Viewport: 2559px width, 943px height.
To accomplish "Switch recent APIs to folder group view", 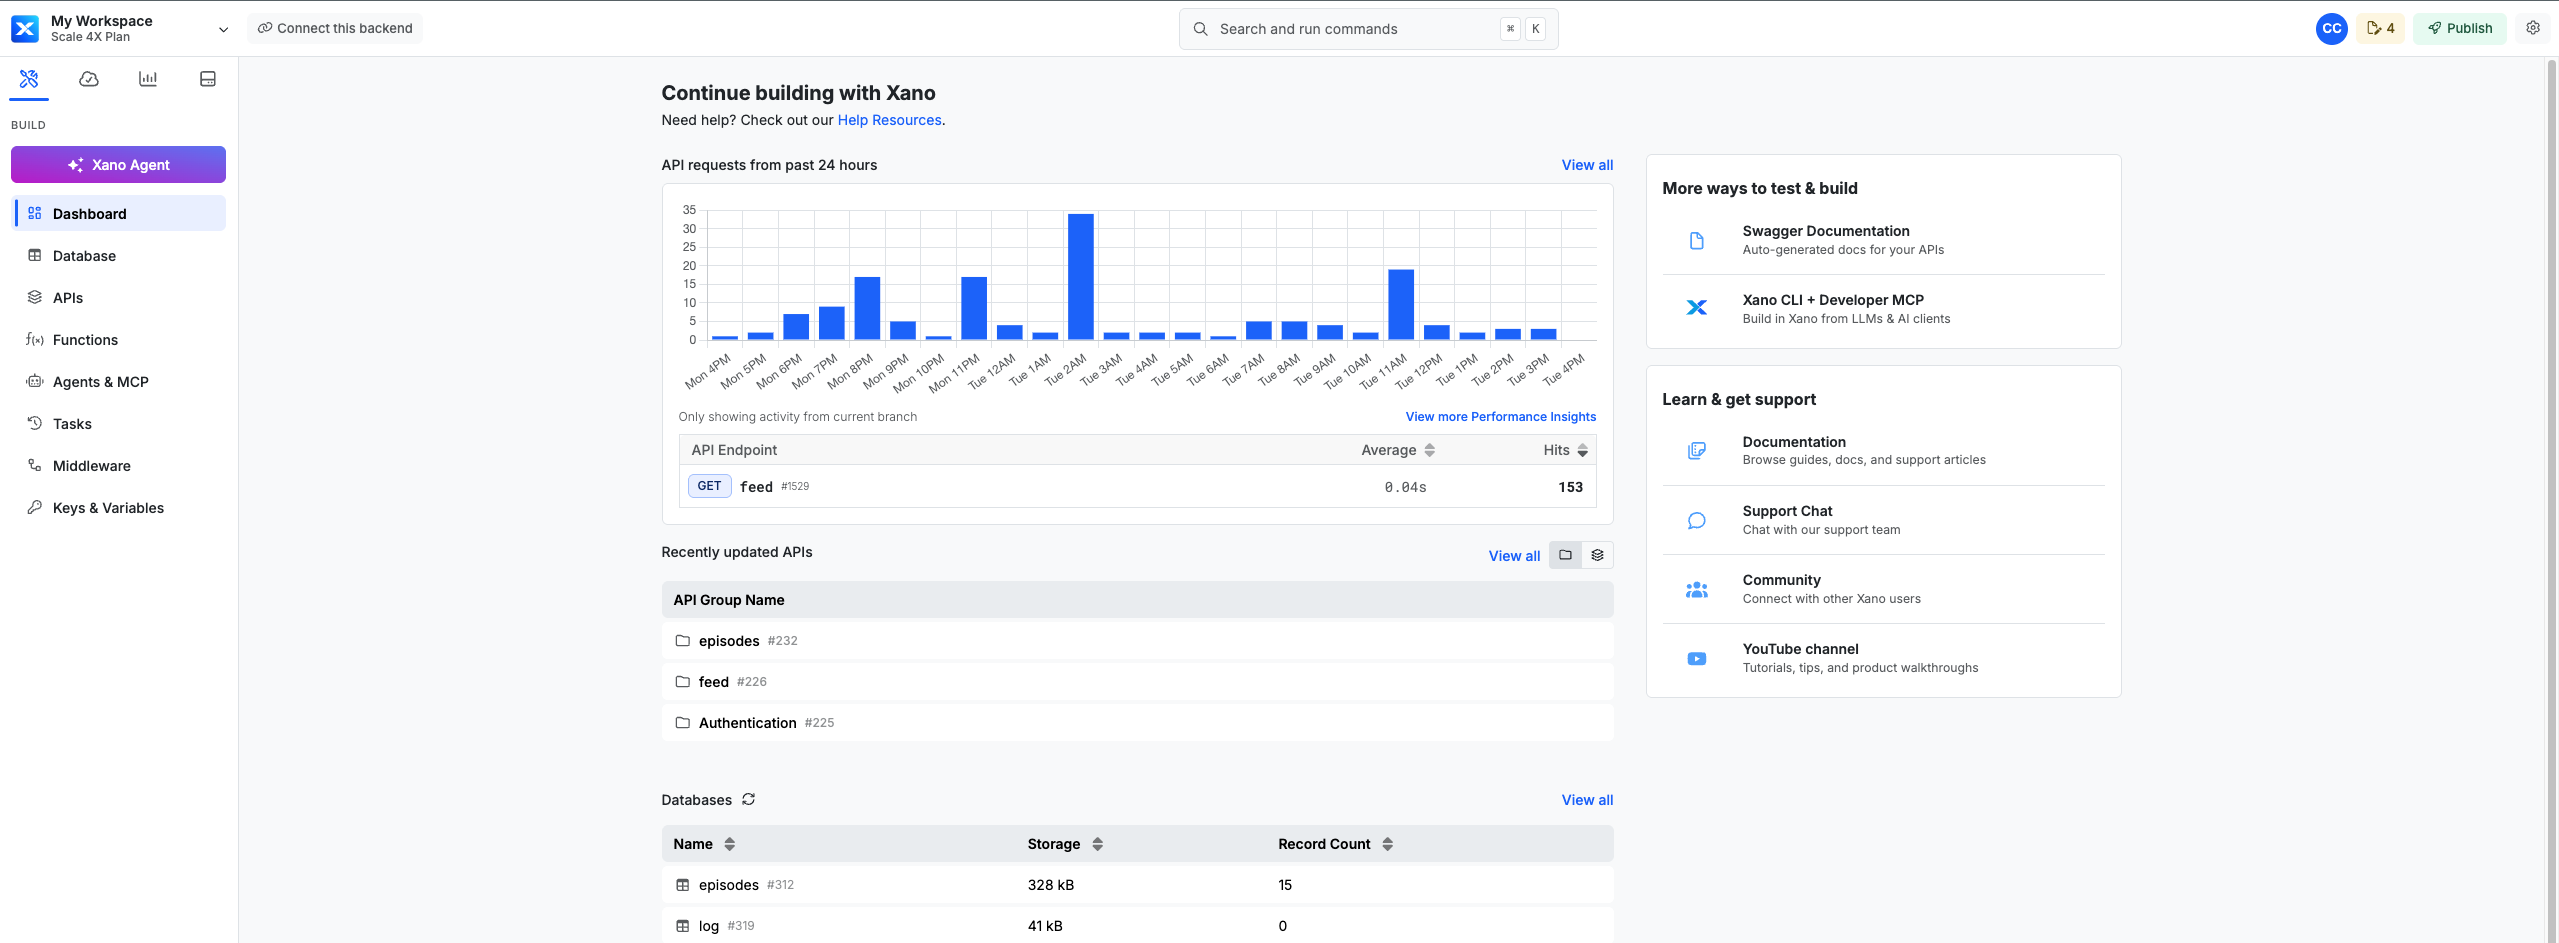I will click(1566, 555).
